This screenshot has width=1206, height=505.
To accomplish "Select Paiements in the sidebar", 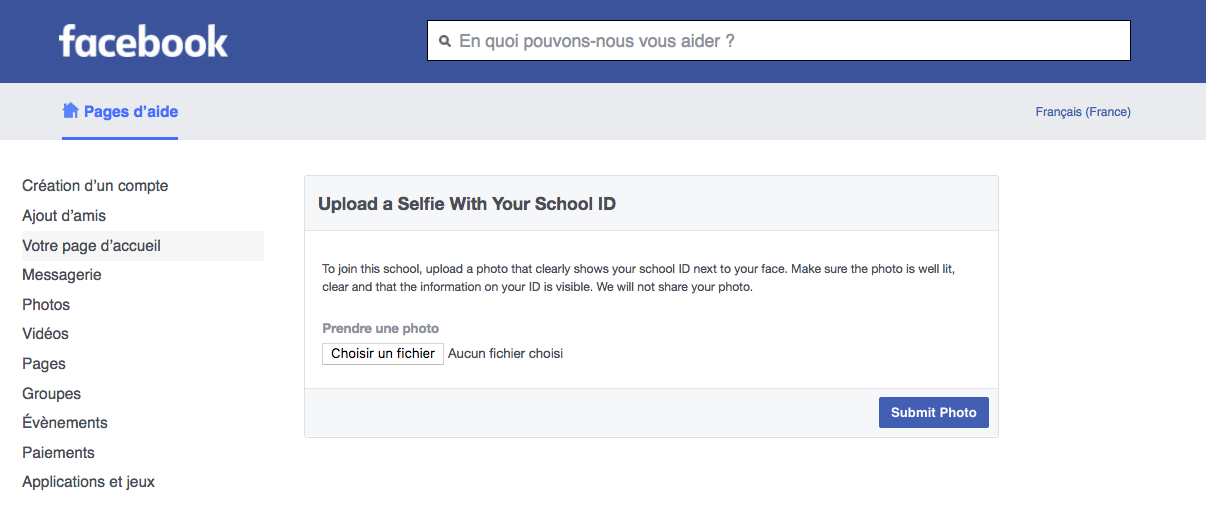I will point(58,453).
